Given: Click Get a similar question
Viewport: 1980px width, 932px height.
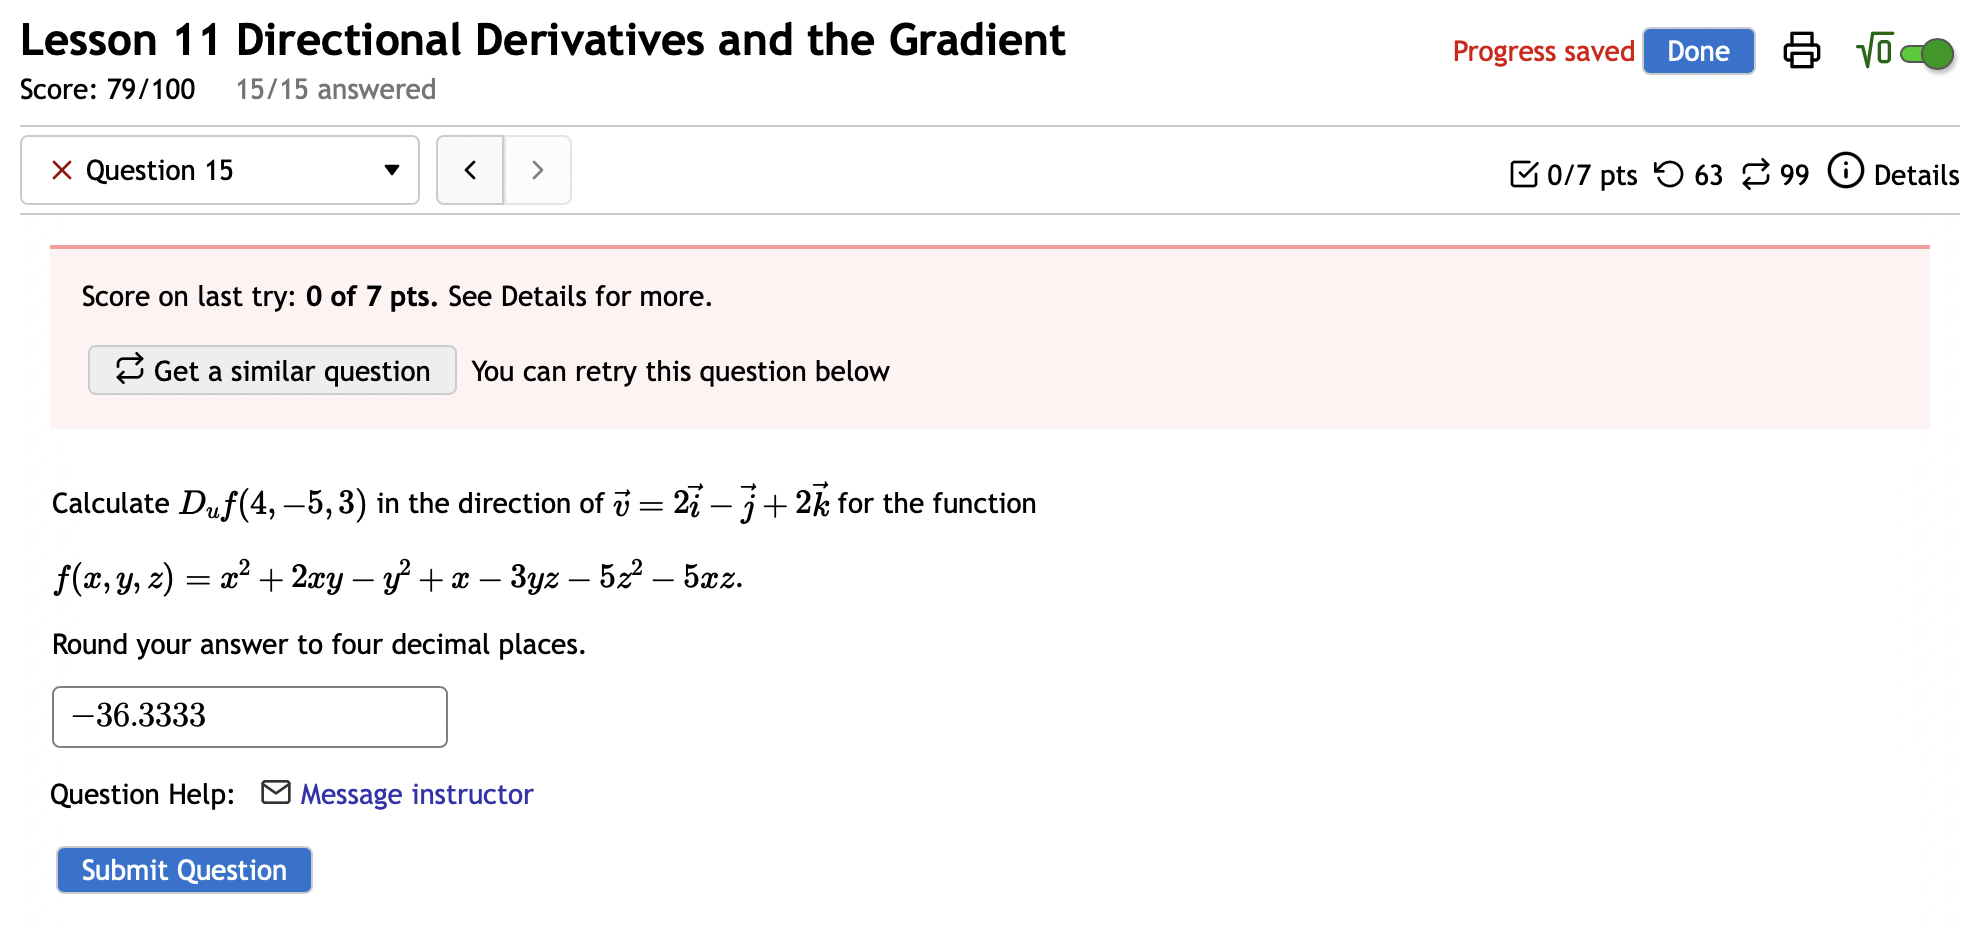Looking at the screenshot, I should [x=271, y=370].
